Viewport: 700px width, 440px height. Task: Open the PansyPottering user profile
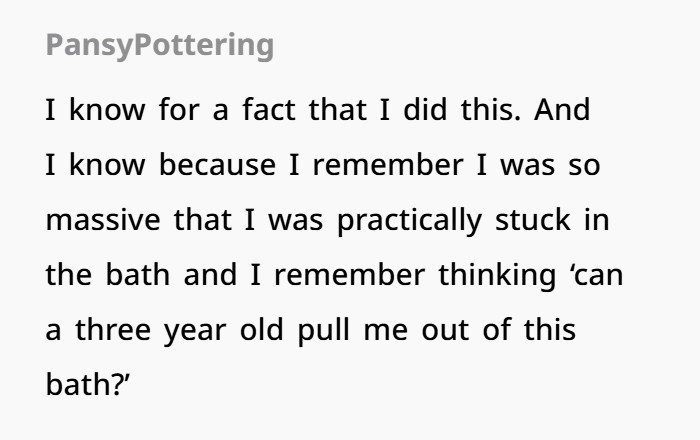click(x=160, y=46)
